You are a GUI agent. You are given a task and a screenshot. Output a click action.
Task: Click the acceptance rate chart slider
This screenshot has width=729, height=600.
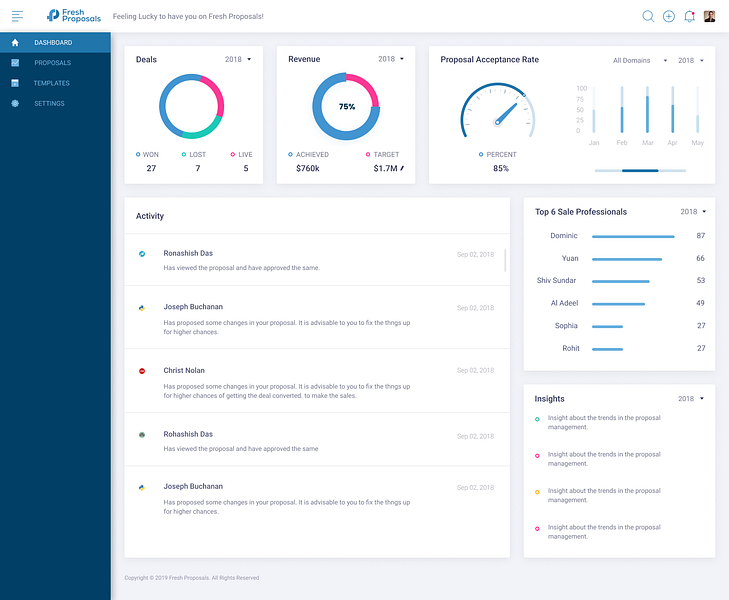pyautogui.click(x=640, y=171)
